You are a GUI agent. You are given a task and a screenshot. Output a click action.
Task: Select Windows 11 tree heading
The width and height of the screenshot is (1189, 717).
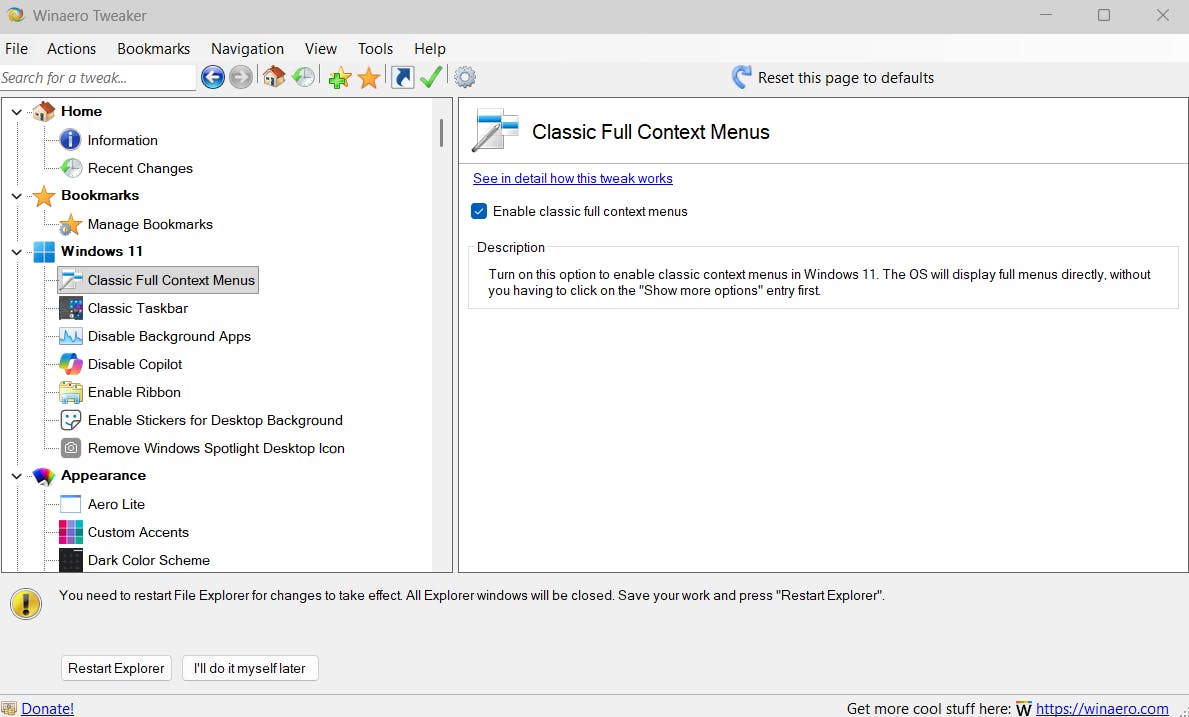point(102,251)
